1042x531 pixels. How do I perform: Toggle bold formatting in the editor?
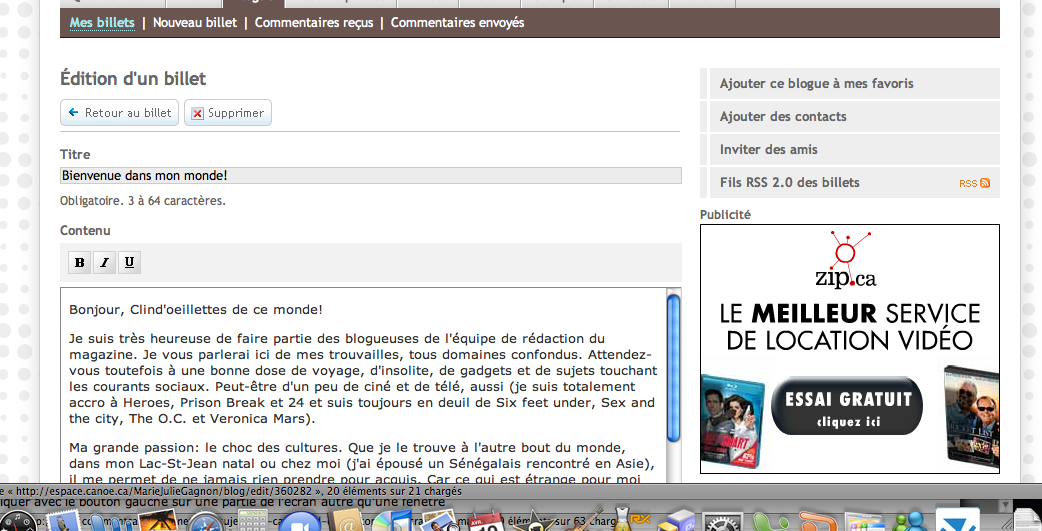79,263
